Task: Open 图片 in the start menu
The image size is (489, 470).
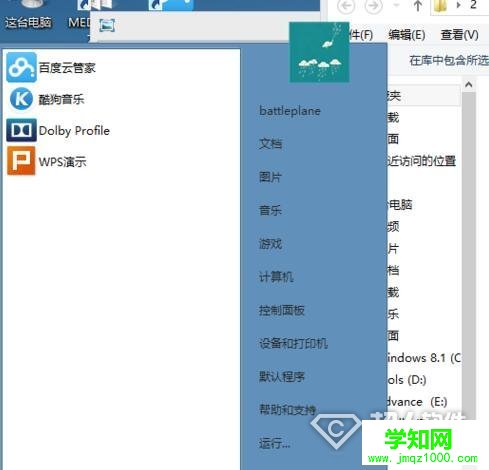Action: click(270, 177)
